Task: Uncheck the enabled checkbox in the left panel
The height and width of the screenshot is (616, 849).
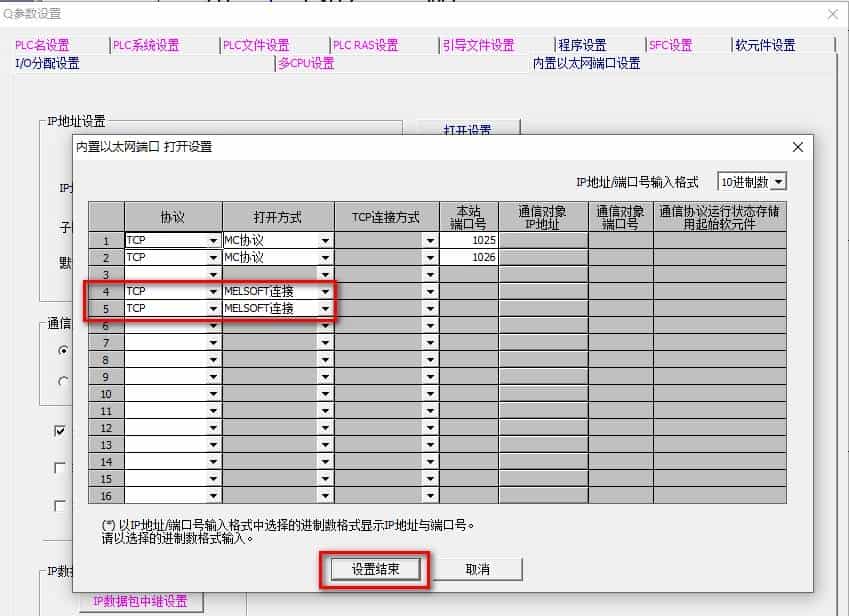Action: tap(58, 430)
